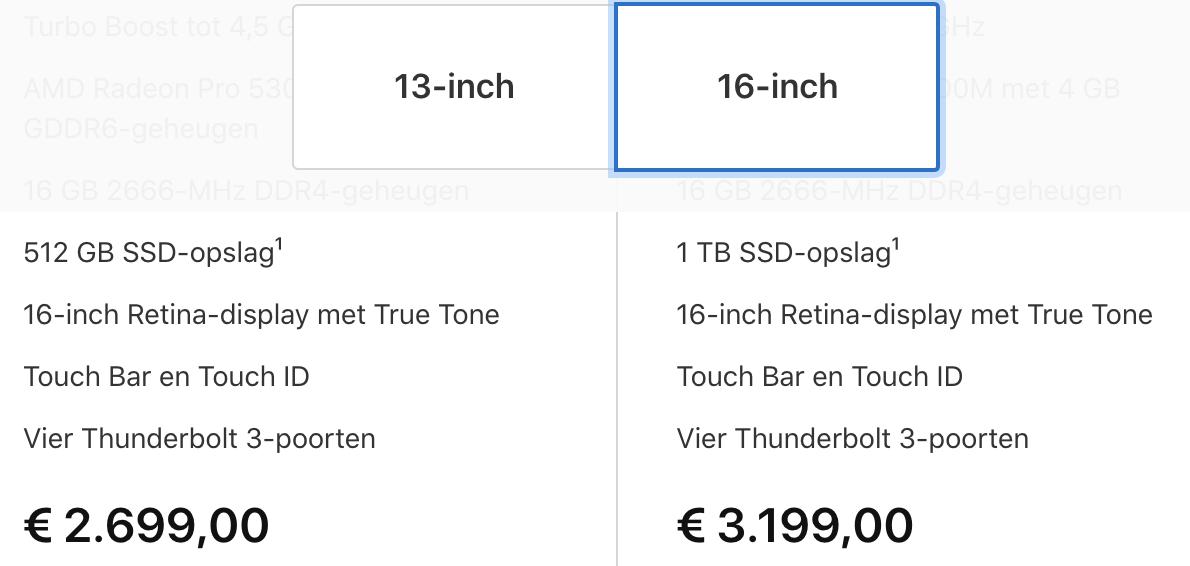Click Retina-display line in the € 2.699,00 column

click(x=261, y=314)
